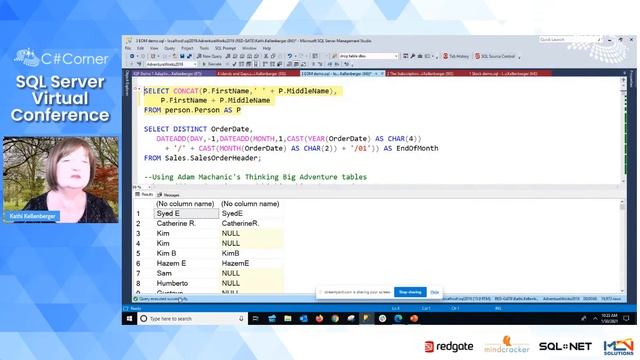Switch to the Messages tab
The width and height of the screenshot is (640, 360).
168,195
